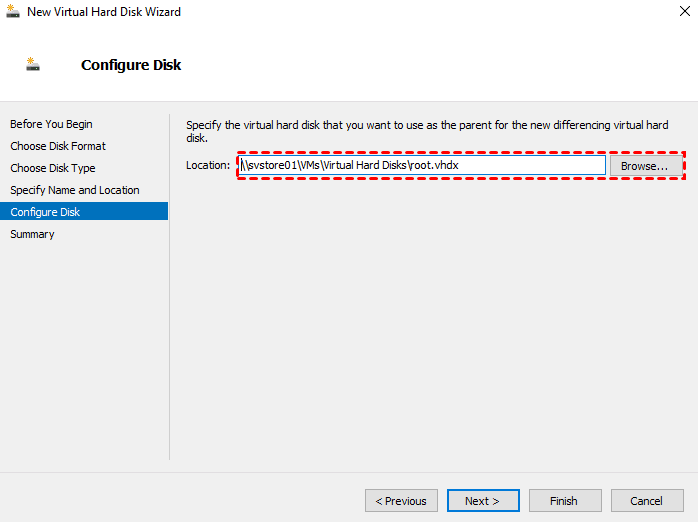Click the Next > button
The width and height of the screenshot is (698, 522).
pos(482,501)
